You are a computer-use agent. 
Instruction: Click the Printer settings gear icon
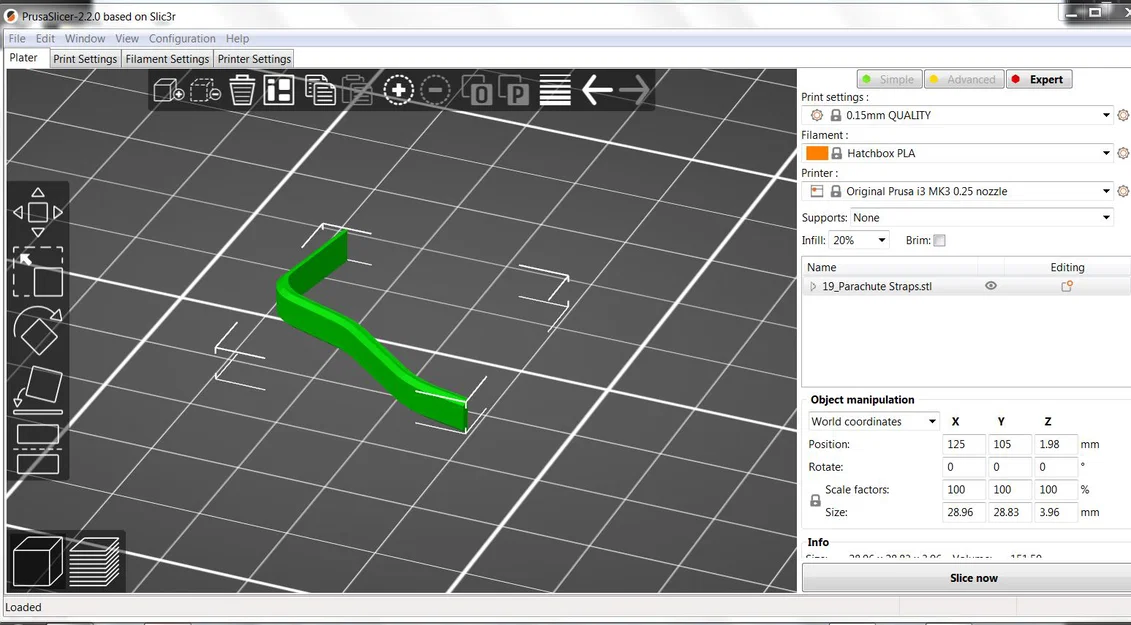coord(1122,191)
